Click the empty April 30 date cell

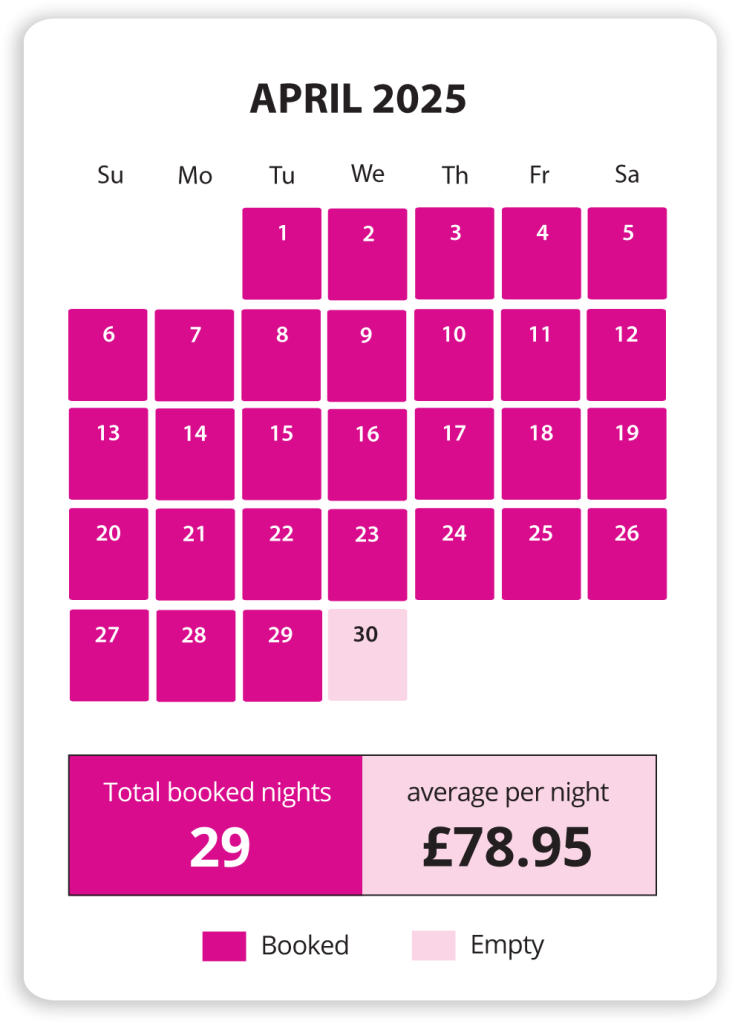coord(367,655)
